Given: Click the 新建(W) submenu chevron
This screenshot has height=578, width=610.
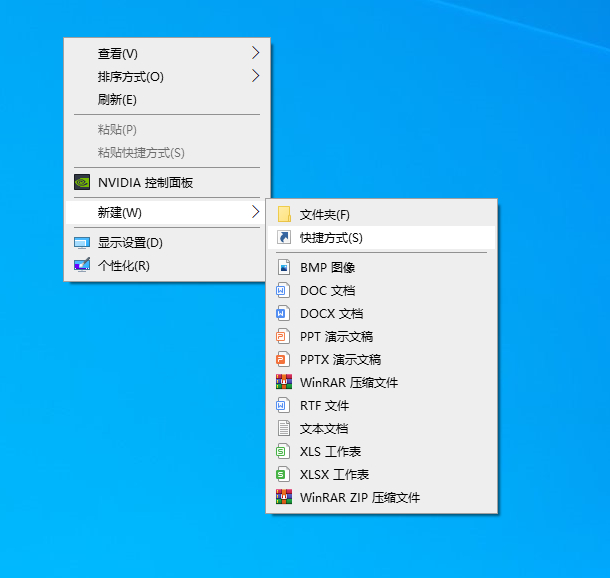Looking at the screenshot, I should pos(255,212).
